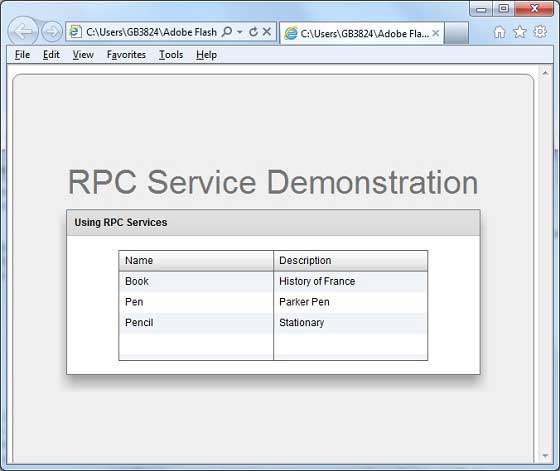The height and width of the screenshot is (471, 560).
Task: Click the page icon in address bar
Action: pyautogui.click(x=75, y=32)
